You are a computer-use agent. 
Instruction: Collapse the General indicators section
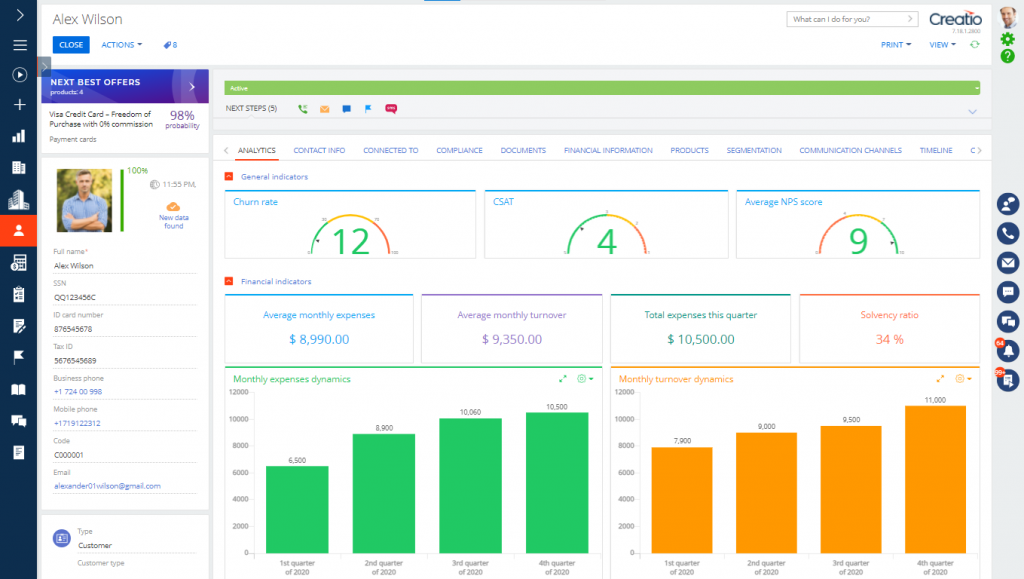[228, 177]
